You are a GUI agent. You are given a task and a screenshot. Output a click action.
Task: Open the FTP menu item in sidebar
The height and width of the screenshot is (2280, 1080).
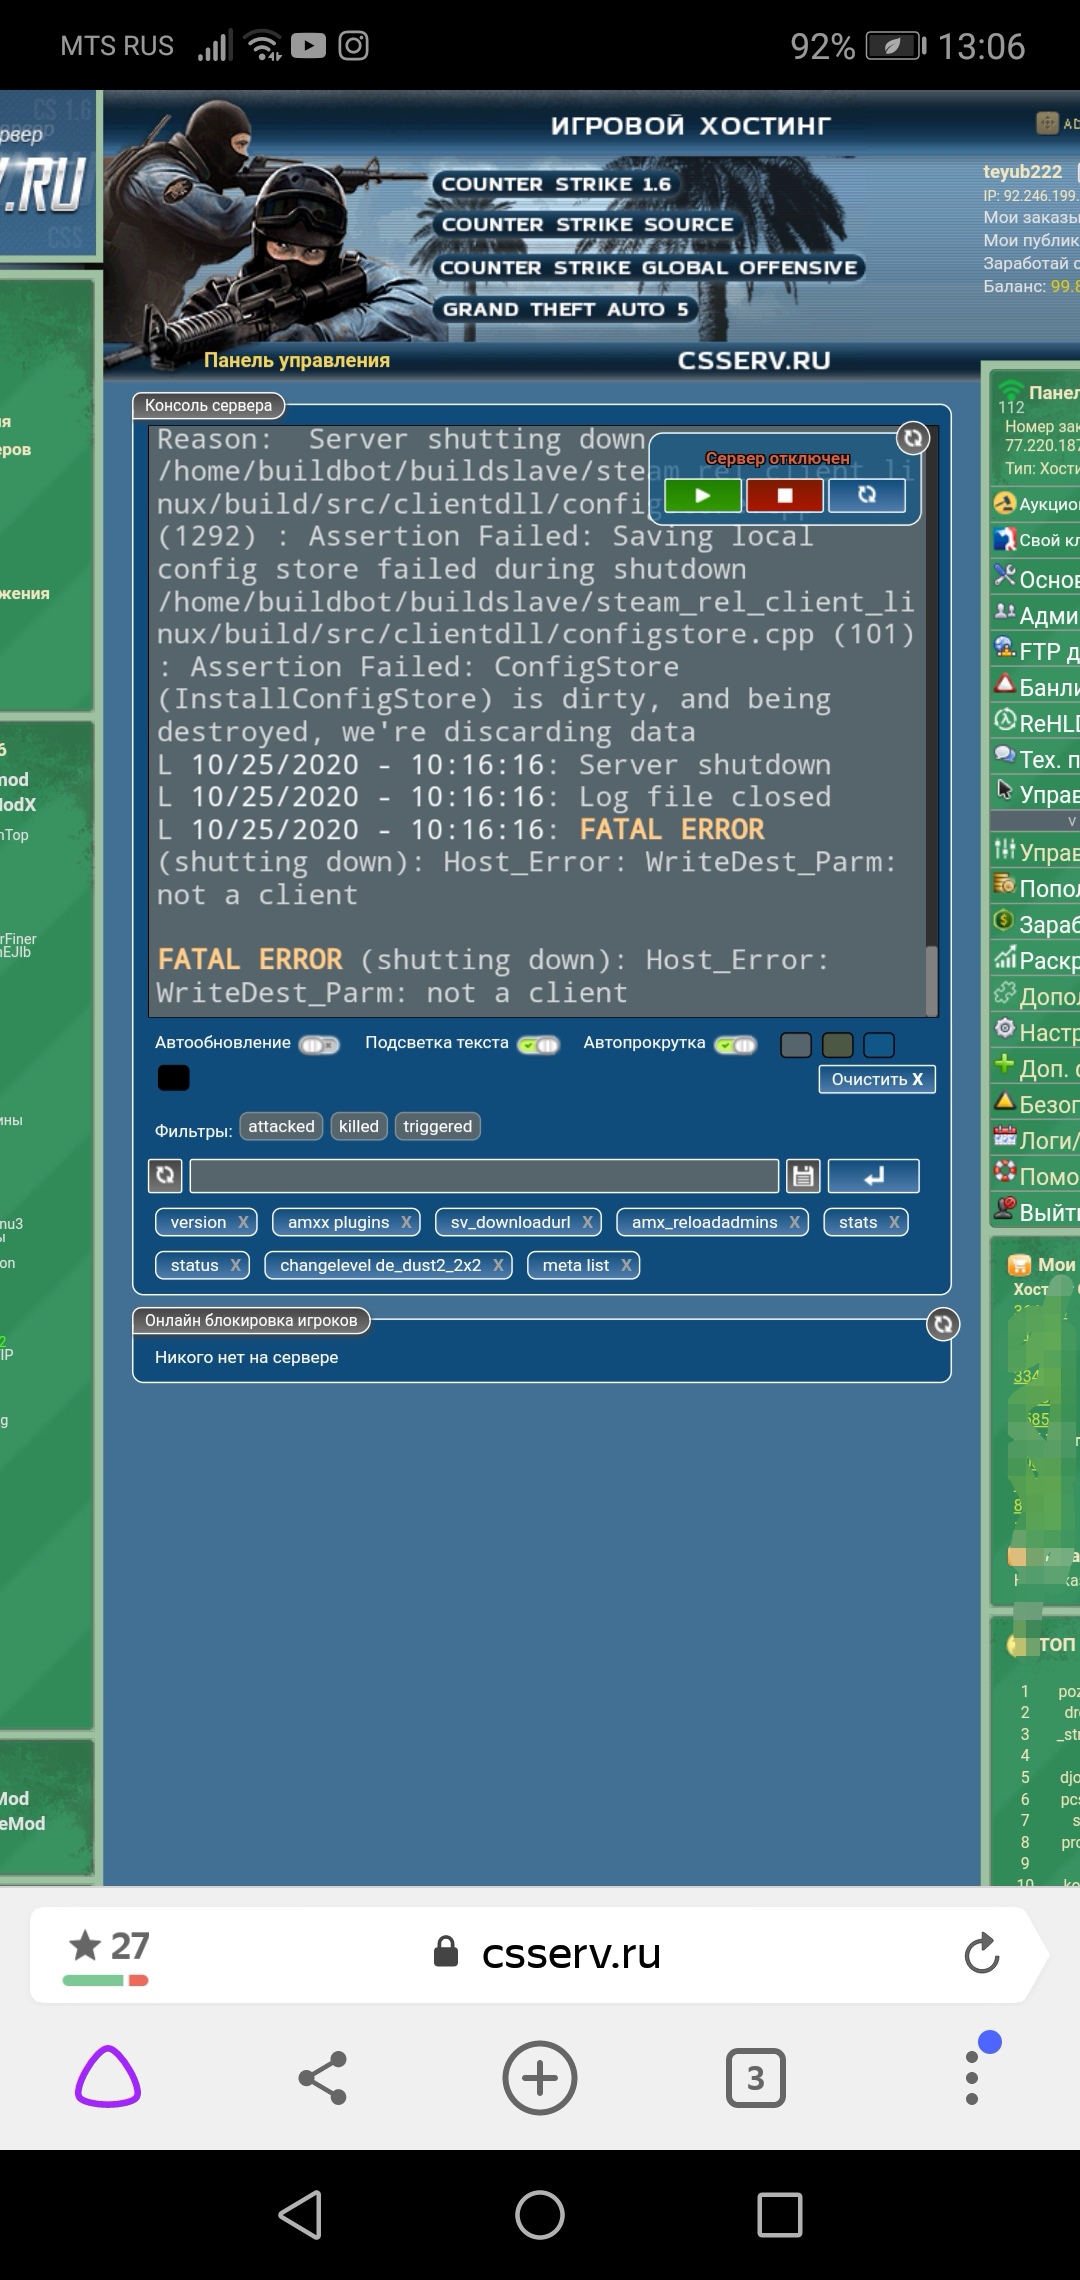pyautogui.click(x=1036, y=652)
